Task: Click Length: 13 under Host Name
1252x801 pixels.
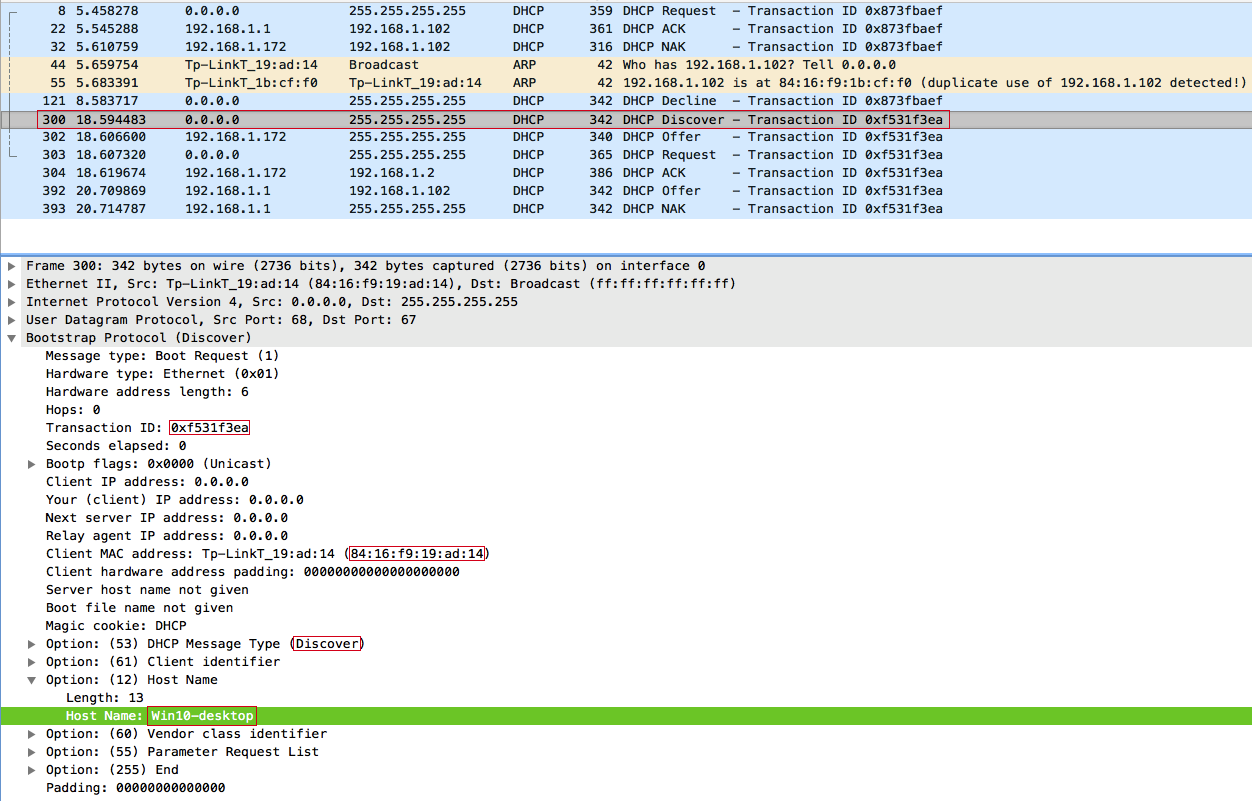Action: pos(105,698)
